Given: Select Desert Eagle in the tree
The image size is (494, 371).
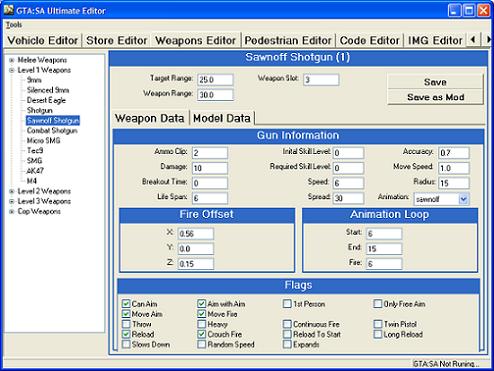Looking at the screenshot, I should tap(46, 100).
